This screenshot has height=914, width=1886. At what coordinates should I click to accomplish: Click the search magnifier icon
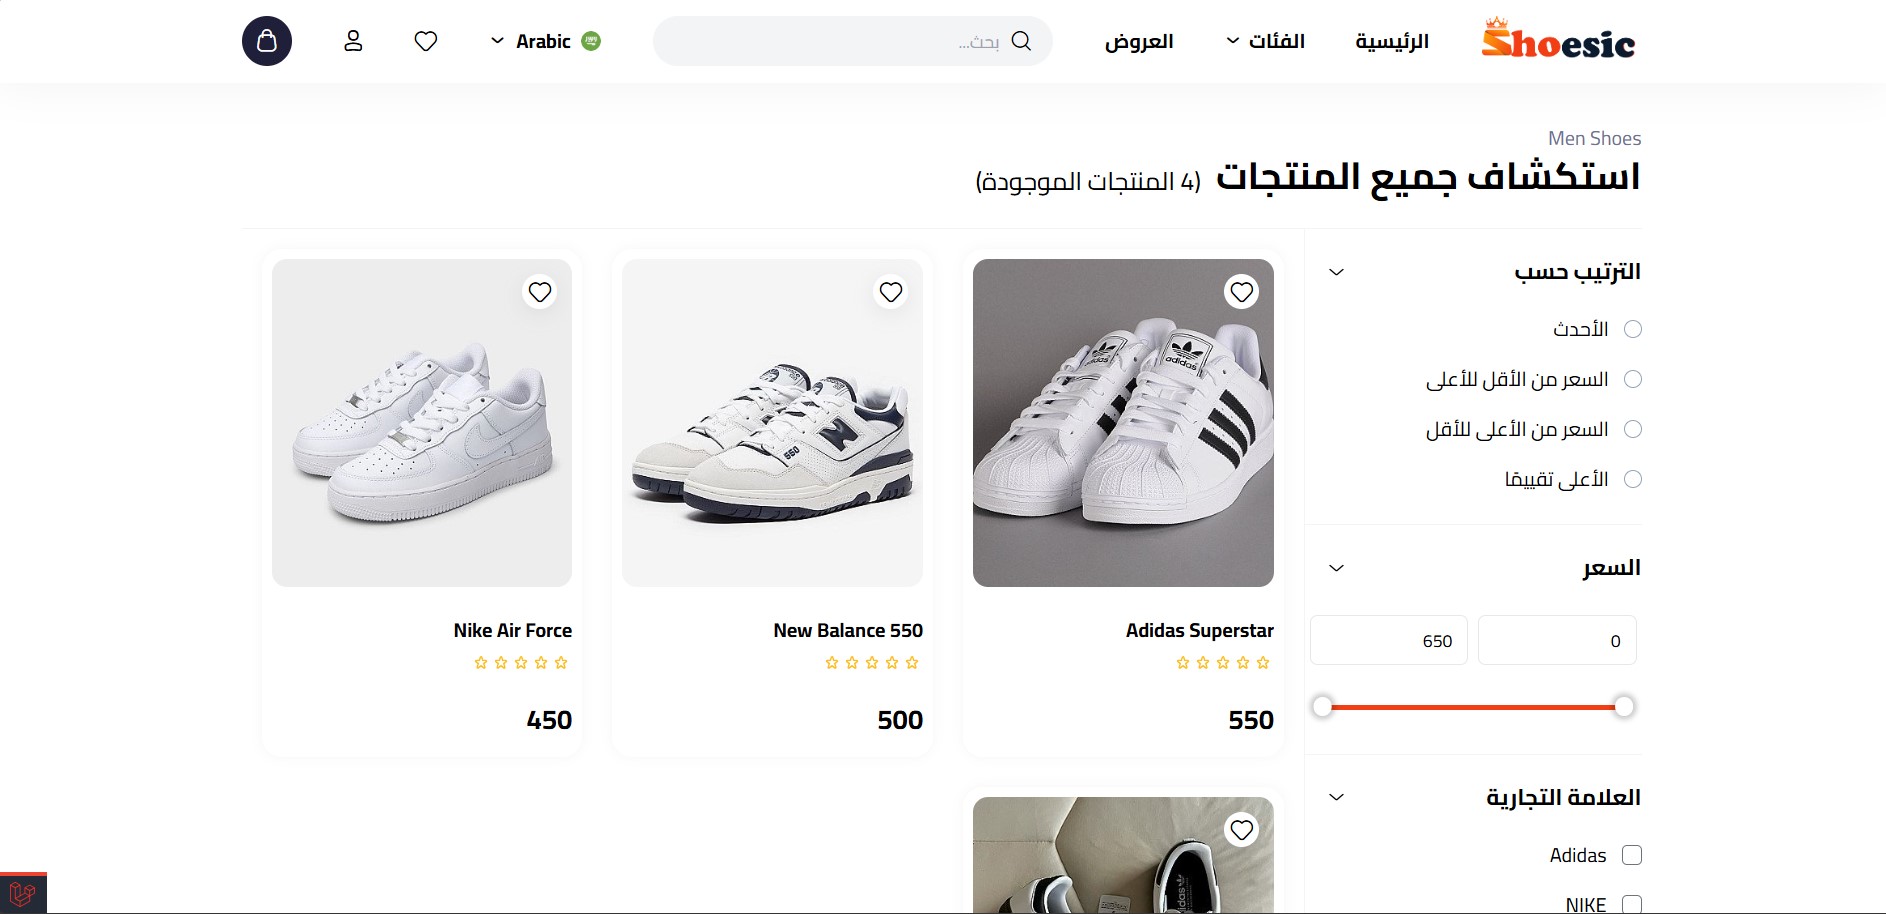tap(1021, 41)
